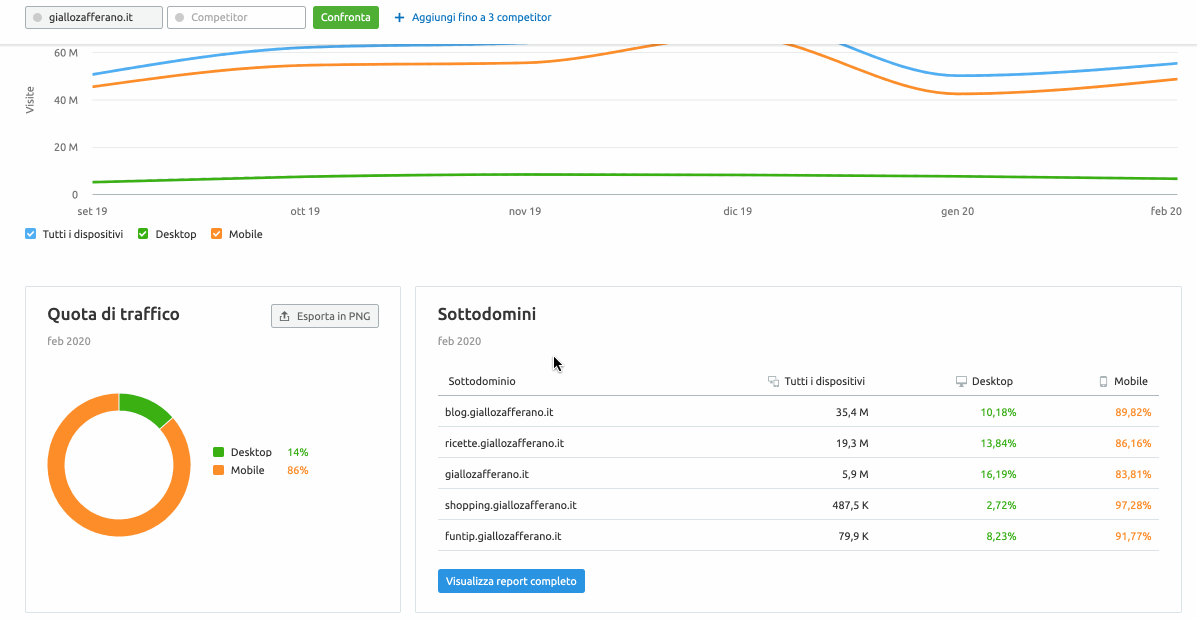1197x619 pixels.
Task: Click the export icon in Esporta in PNG
Action: coord(285,316)
